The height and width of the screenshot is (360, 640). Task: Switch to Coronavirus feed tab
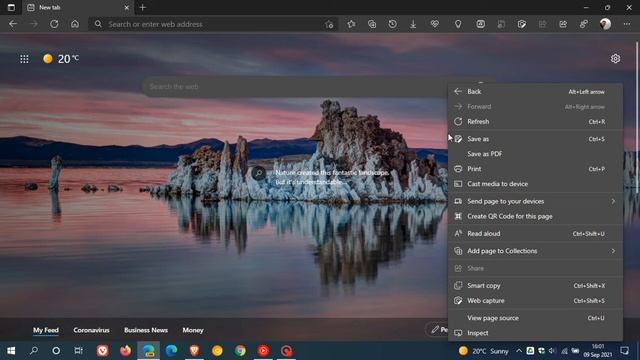click(x=91, y=330)
